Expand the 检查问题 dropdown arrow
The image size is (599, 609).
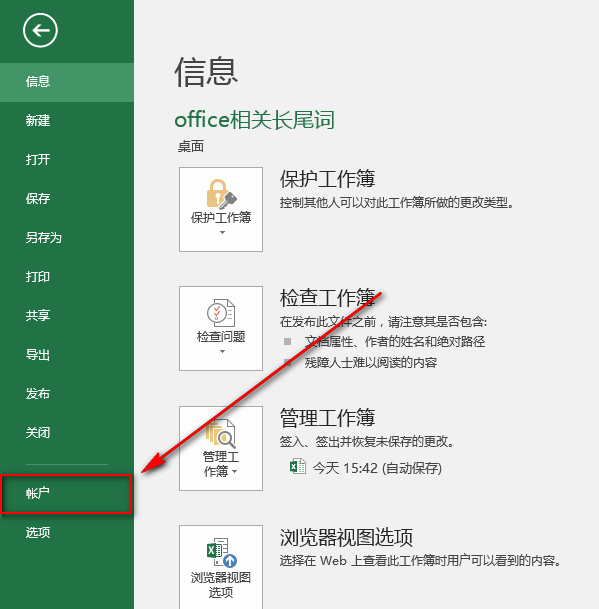[x=222, y=351]
